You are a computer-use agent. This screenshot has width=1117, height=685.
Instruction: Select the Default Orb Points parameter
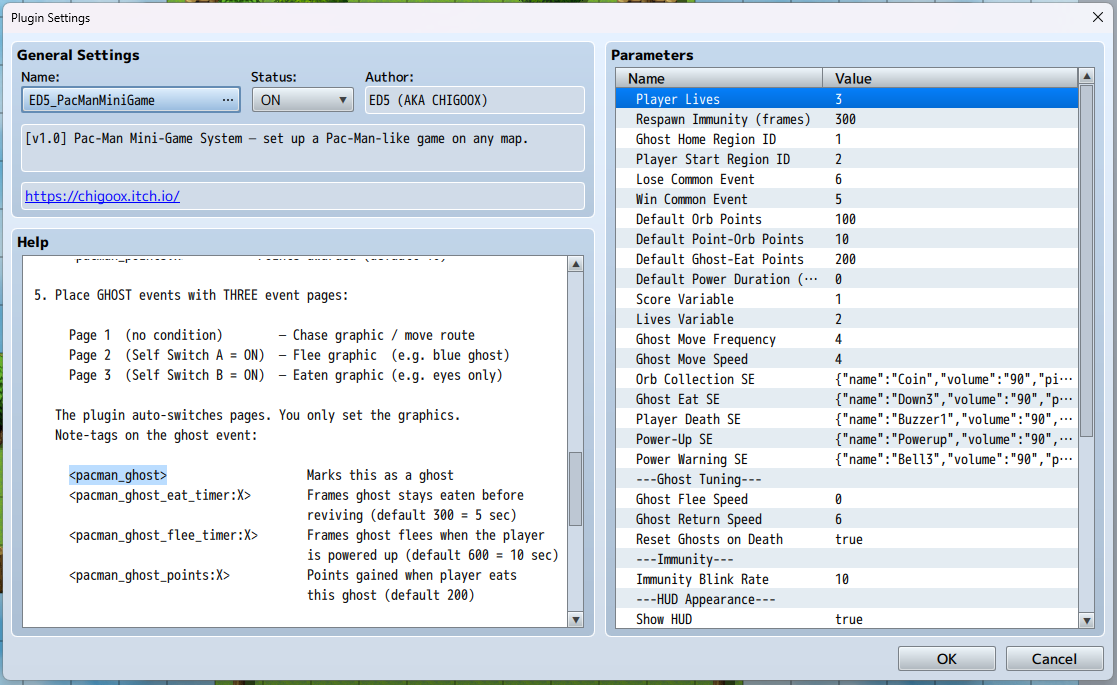847,219
